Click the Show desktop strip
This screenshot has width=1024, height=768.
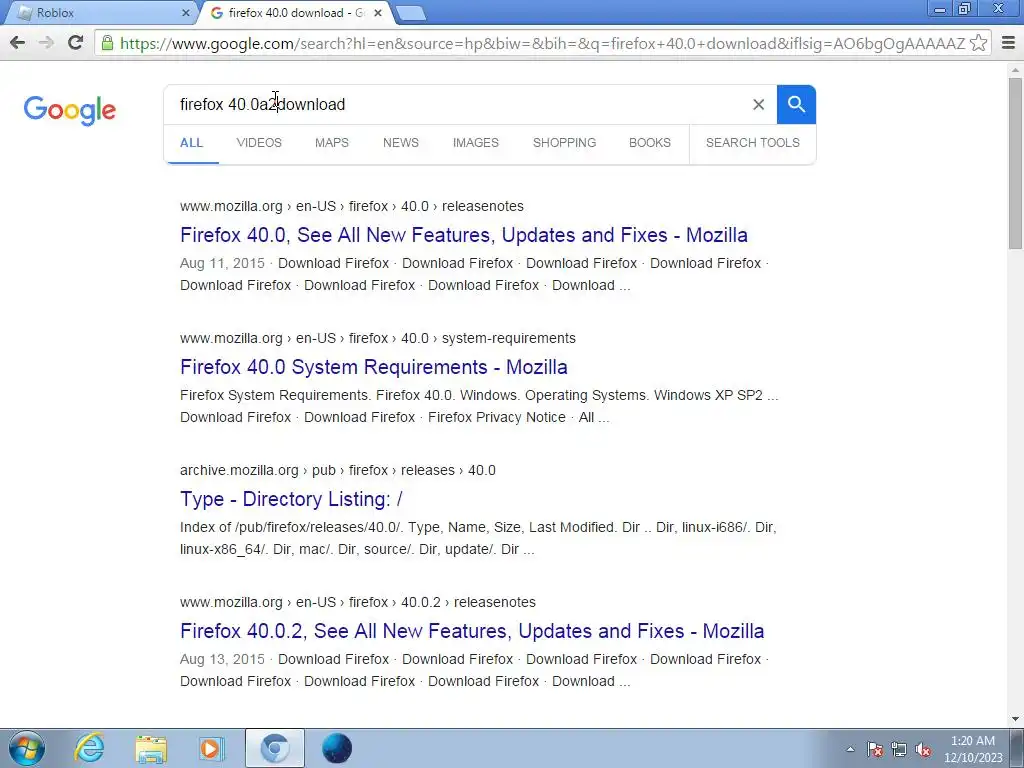[x=1017, y=748]
